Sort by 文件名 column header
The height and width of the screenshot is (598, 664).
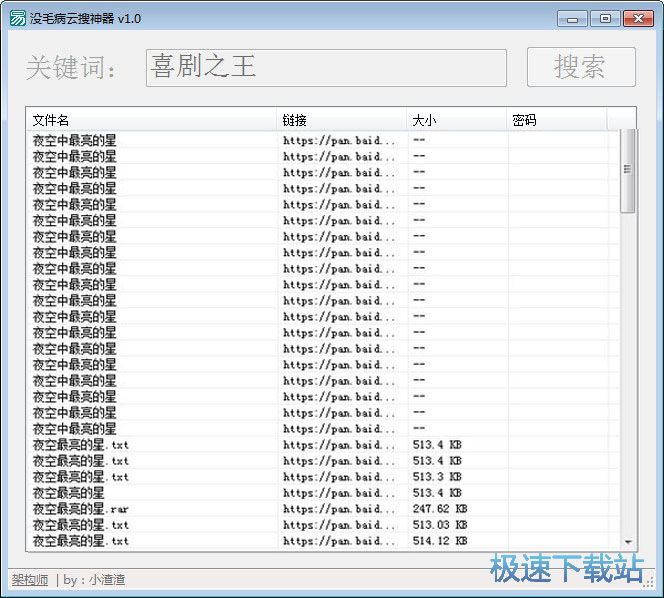click(152, 120)
